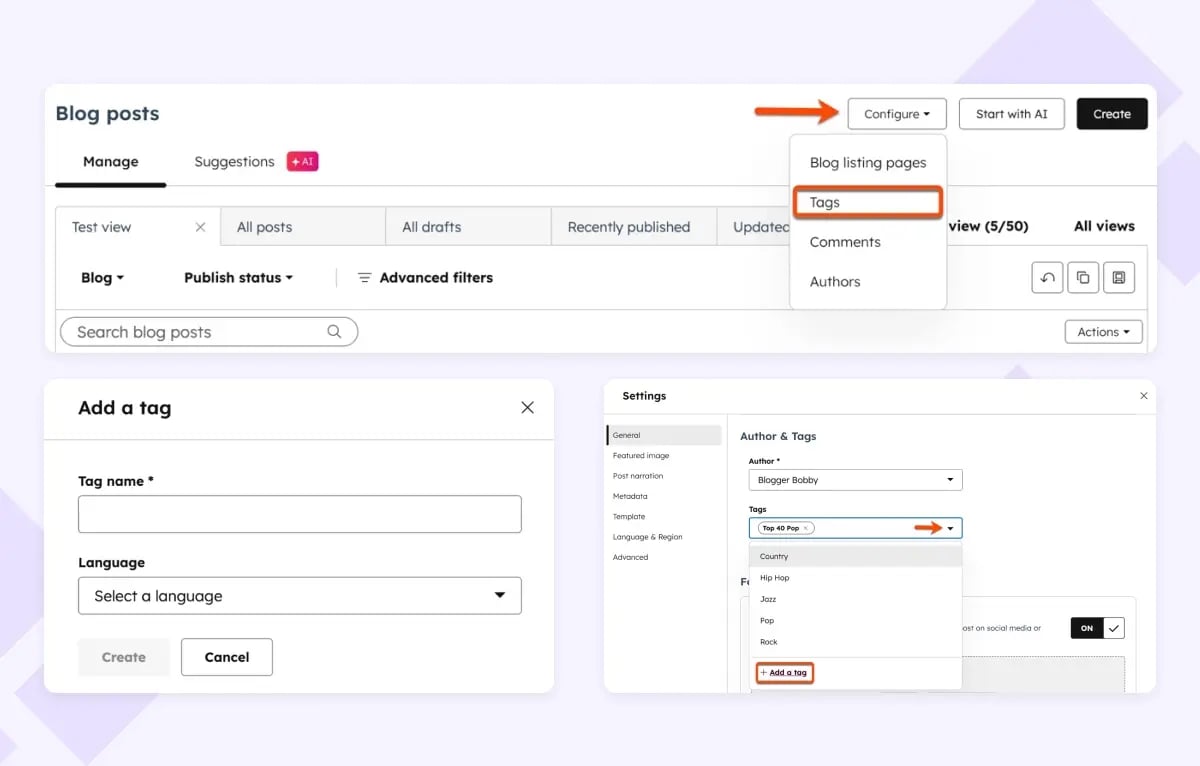
Task: Remove the Top 40 Pop tag chip
Action: click(x=806, y=527)
